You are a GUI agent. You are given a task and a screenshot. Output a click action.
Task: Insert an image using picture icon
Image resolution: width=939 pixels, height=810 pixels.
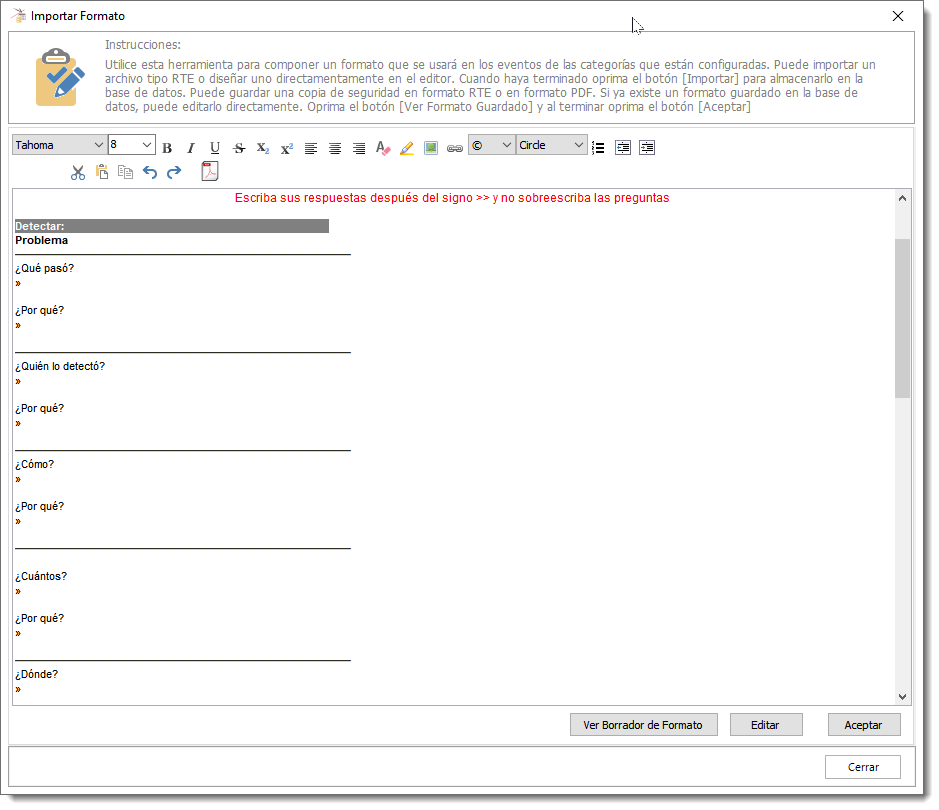tap(431, 148)
